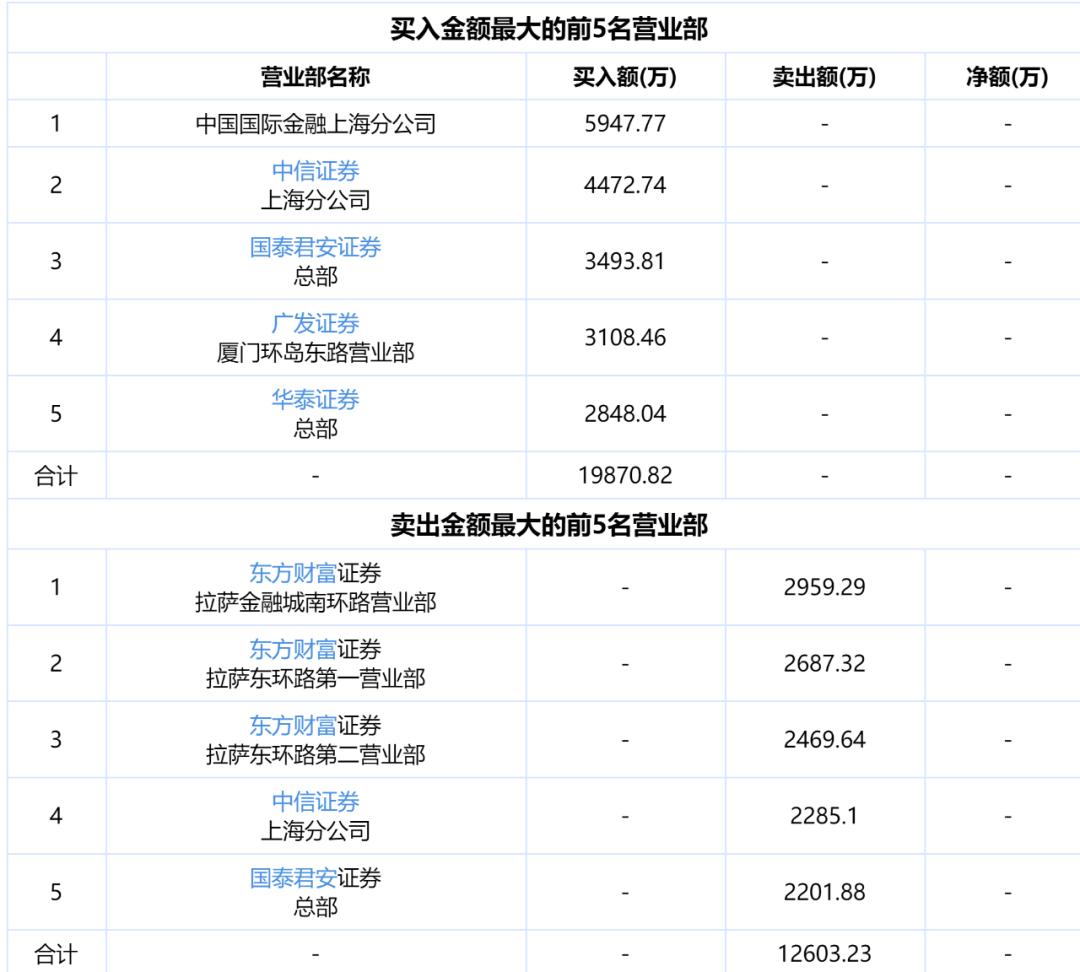This screenshot has height=972, width=1080.
Task: Select the sell amount 2285.1
Action: coord(824,816)
